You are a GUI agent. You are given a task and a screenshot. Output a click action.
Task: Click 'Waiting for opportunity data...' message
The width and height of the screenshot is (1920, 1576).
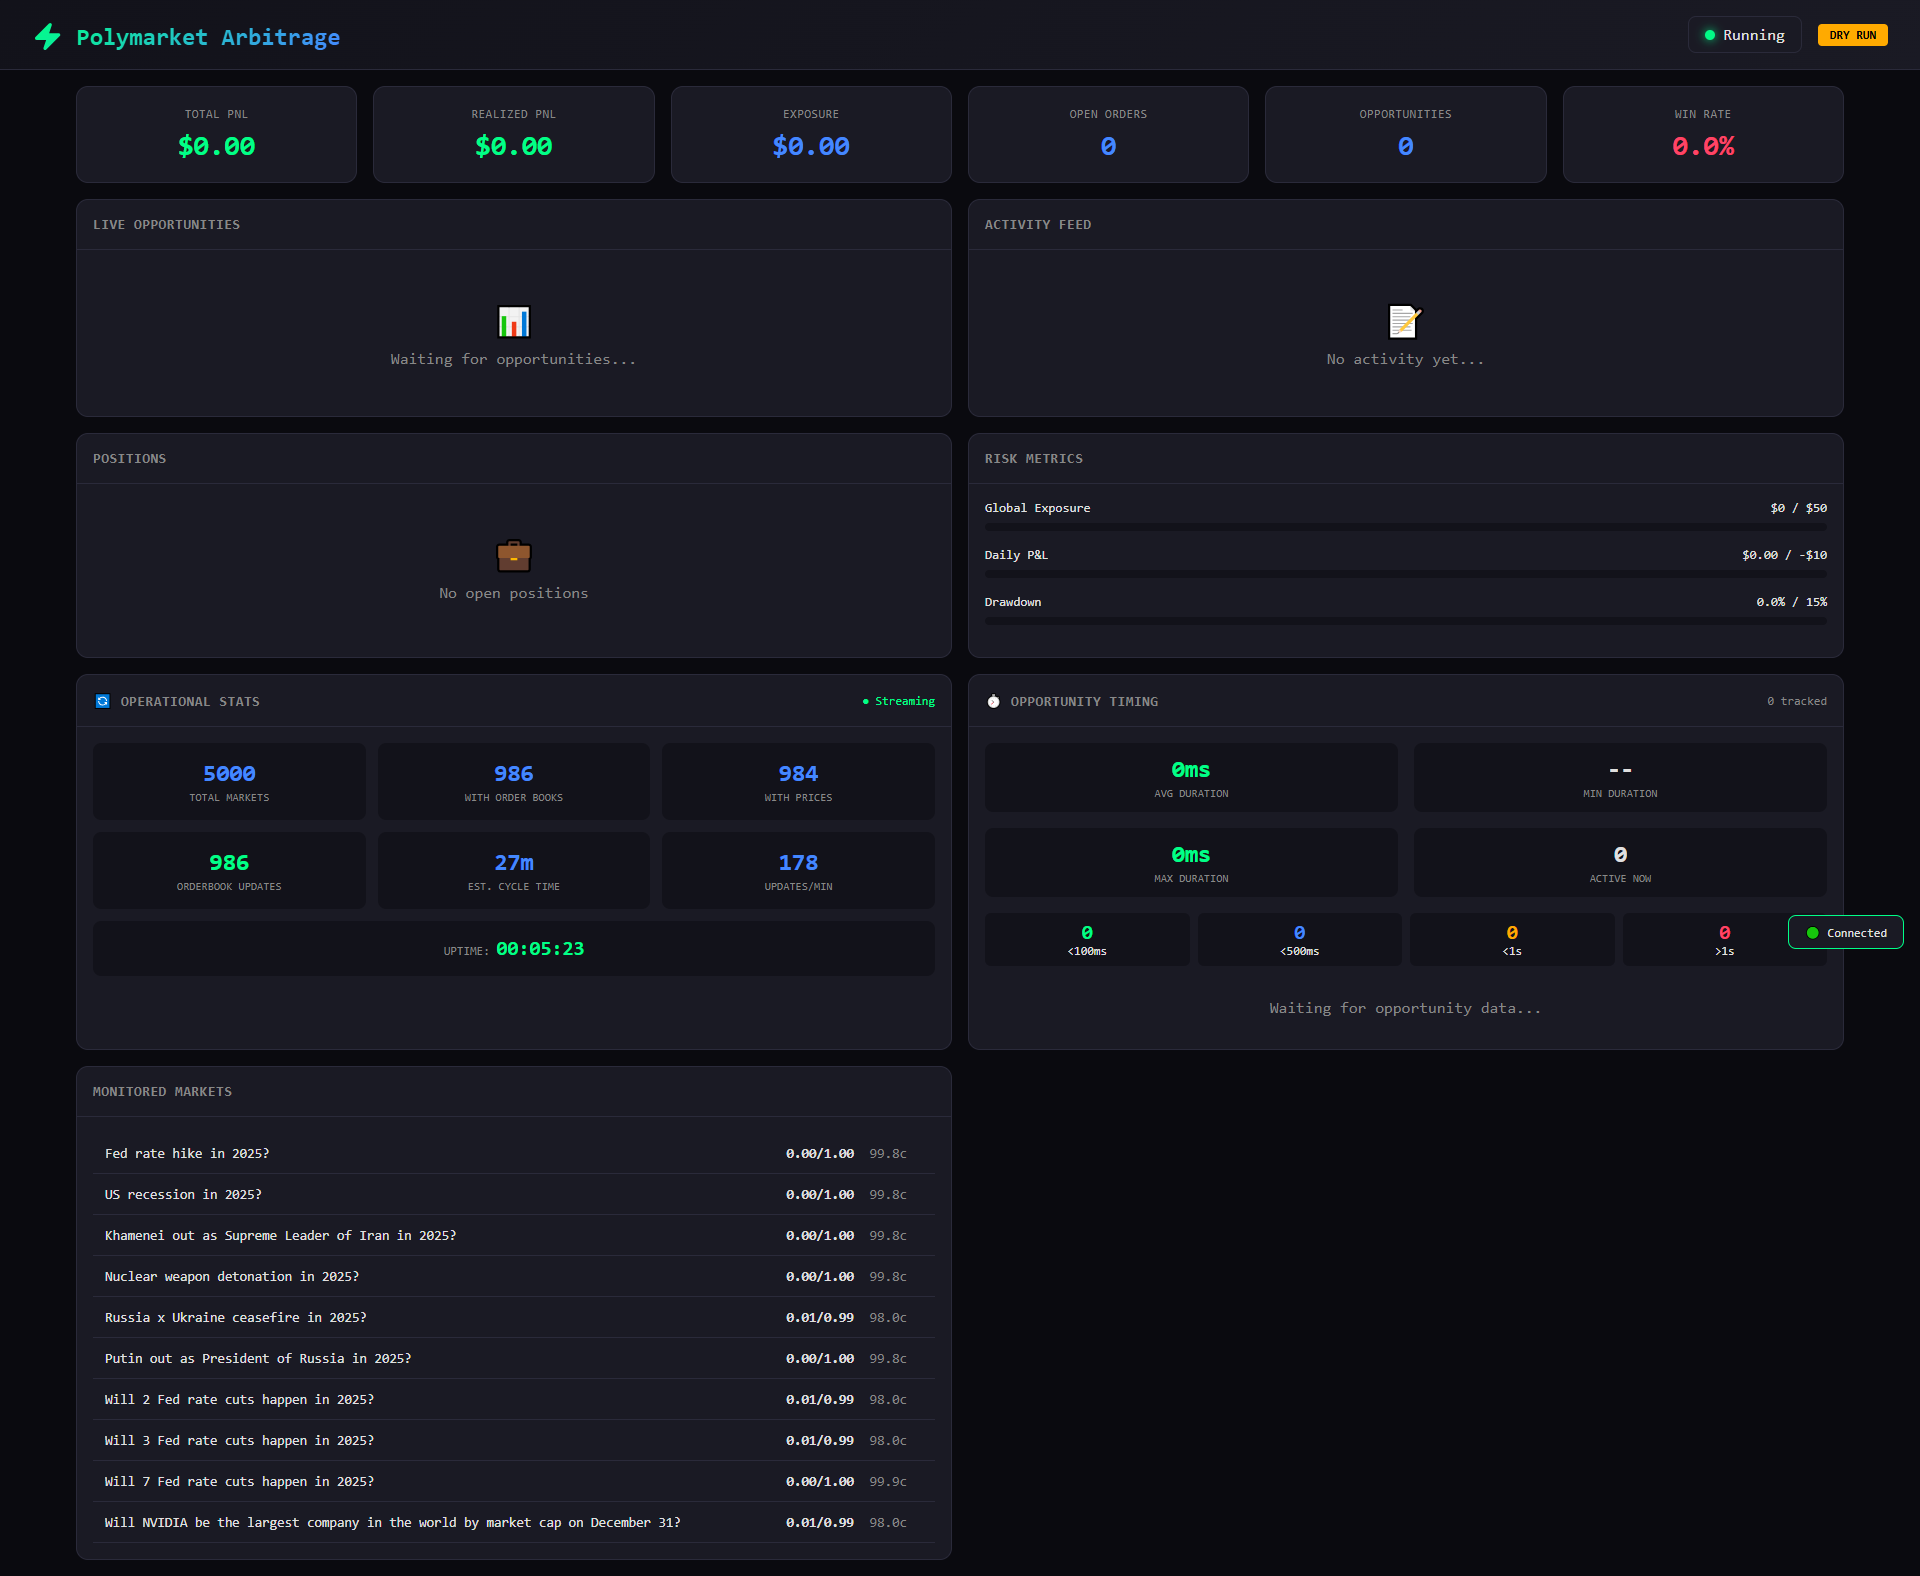coord(1405,1008)
